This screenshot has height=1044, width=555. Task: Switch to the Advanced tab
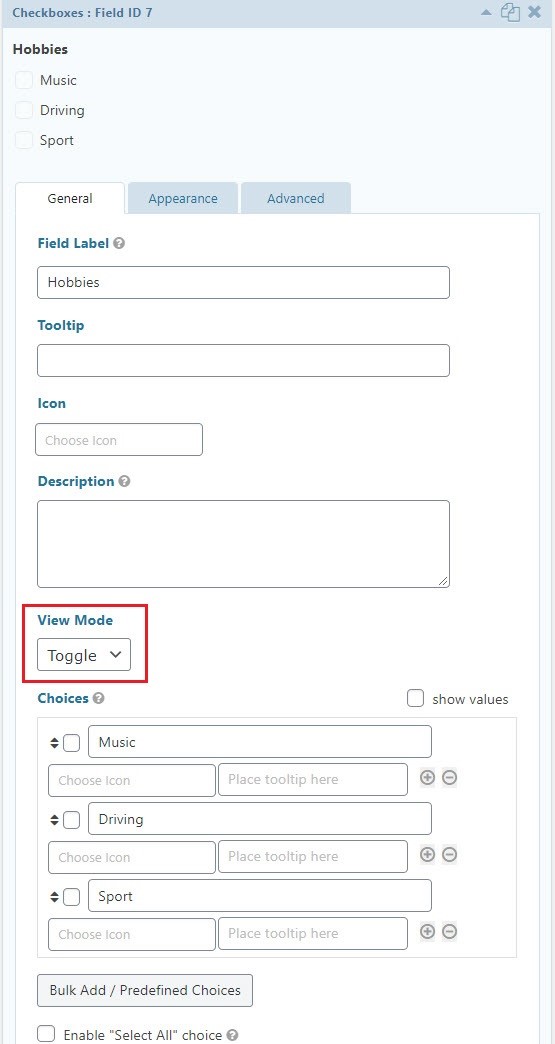[295, 198]
